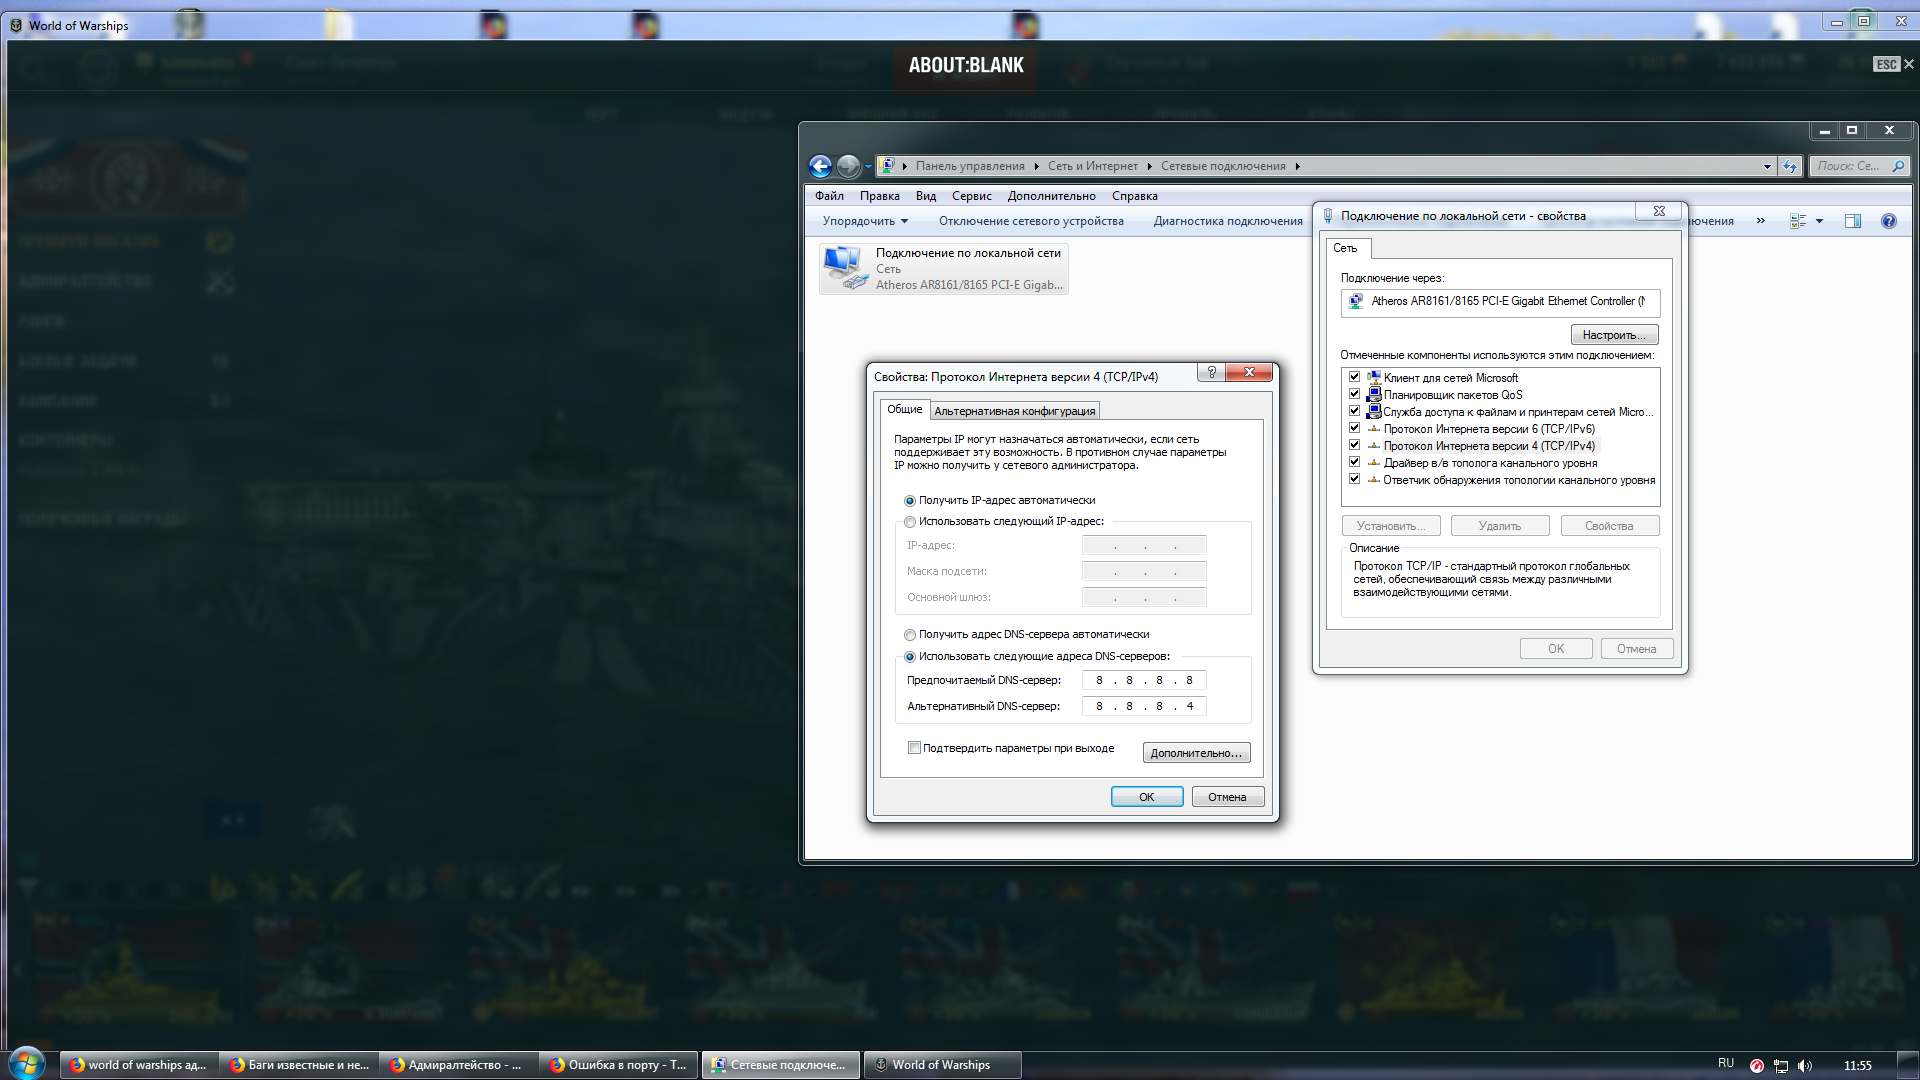The image size is (1920, 1080).
Task: Click the red antivirus tray icon
Action: [x=1757, y=1065]
